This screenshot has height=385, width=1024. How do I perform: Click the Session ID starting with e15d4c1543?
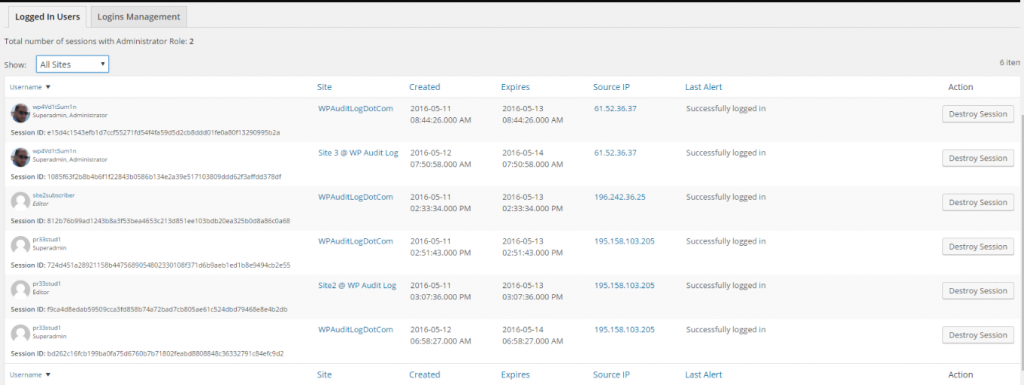163,132
